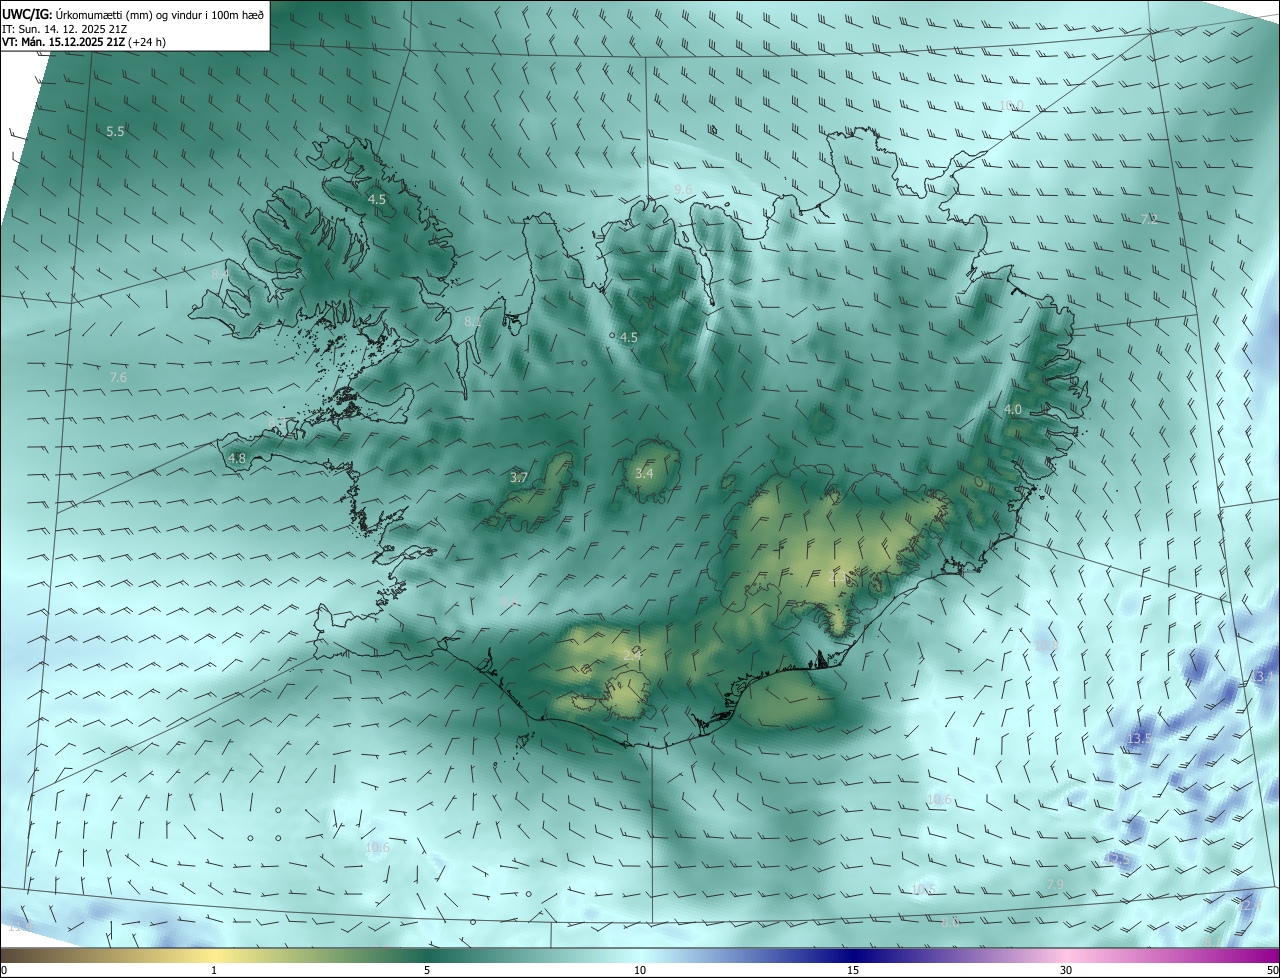Click the 13.5 value label
The width and height of the screenshot is (1280, 978).
click(1140, 739)
